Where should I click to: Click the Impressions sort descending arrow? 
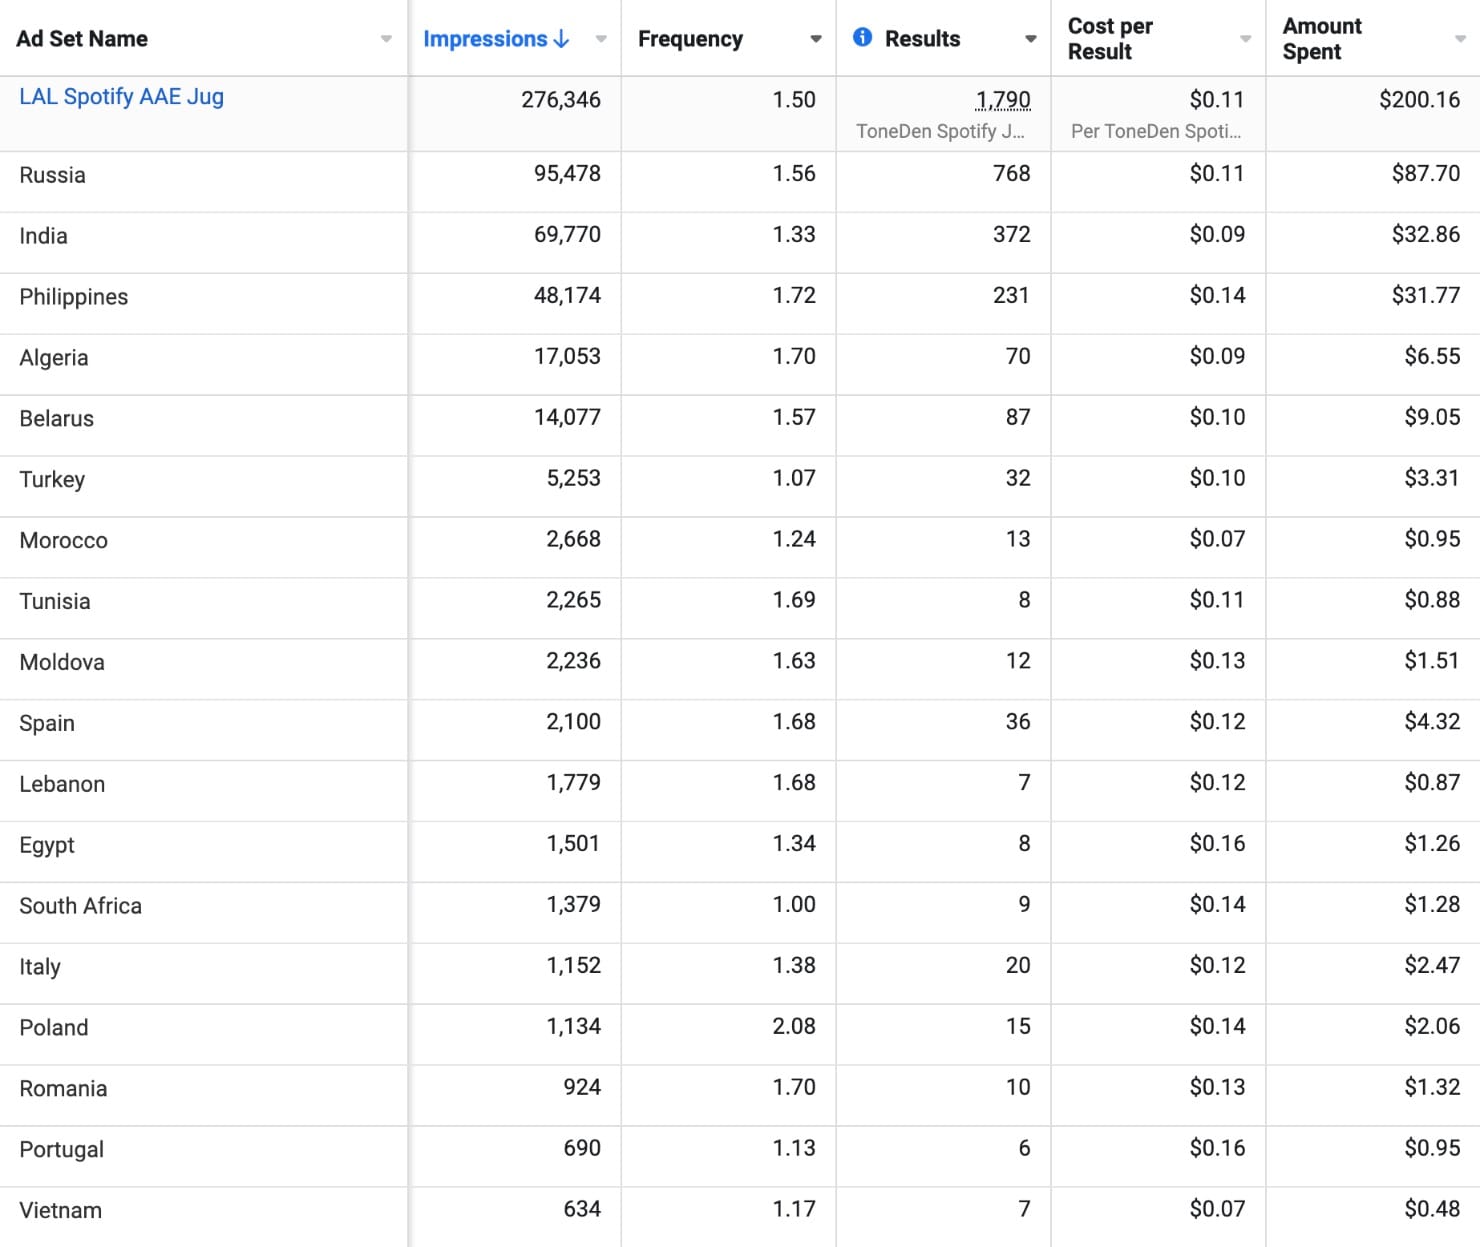(x=562, y=39)
